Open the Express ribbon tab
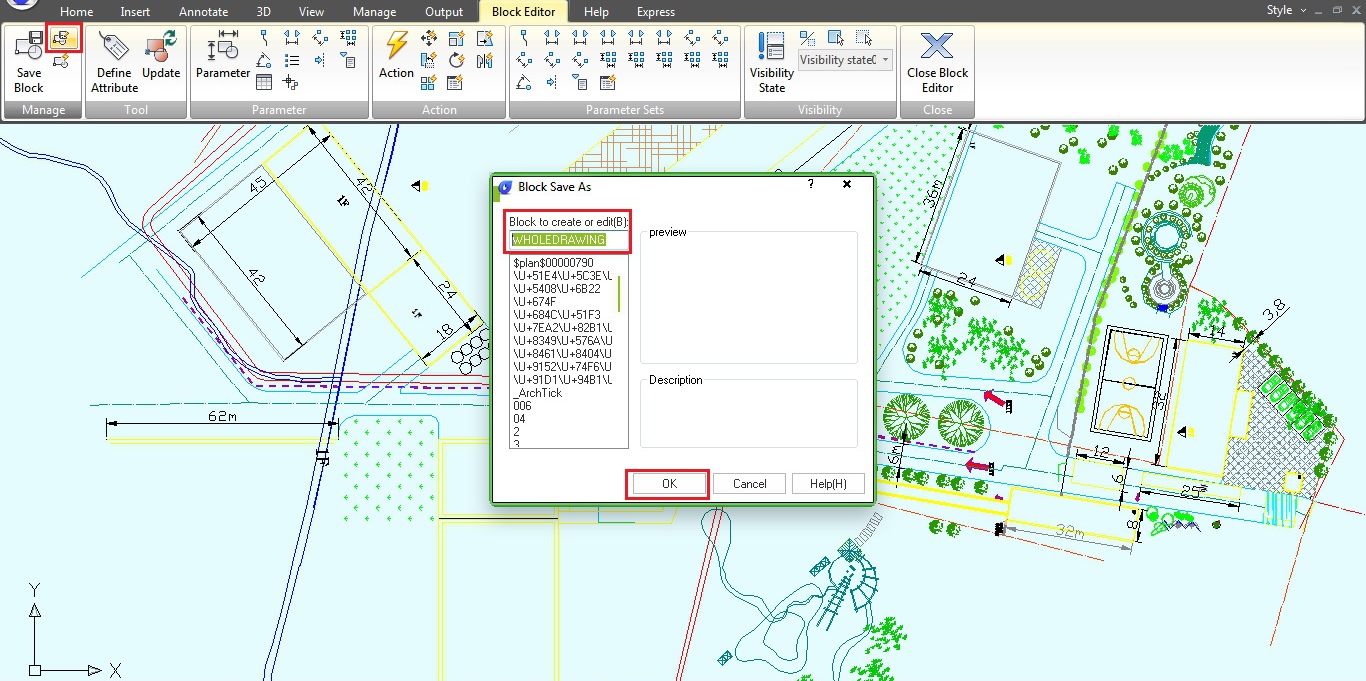Screen dimensions: 1366x681 655,12
